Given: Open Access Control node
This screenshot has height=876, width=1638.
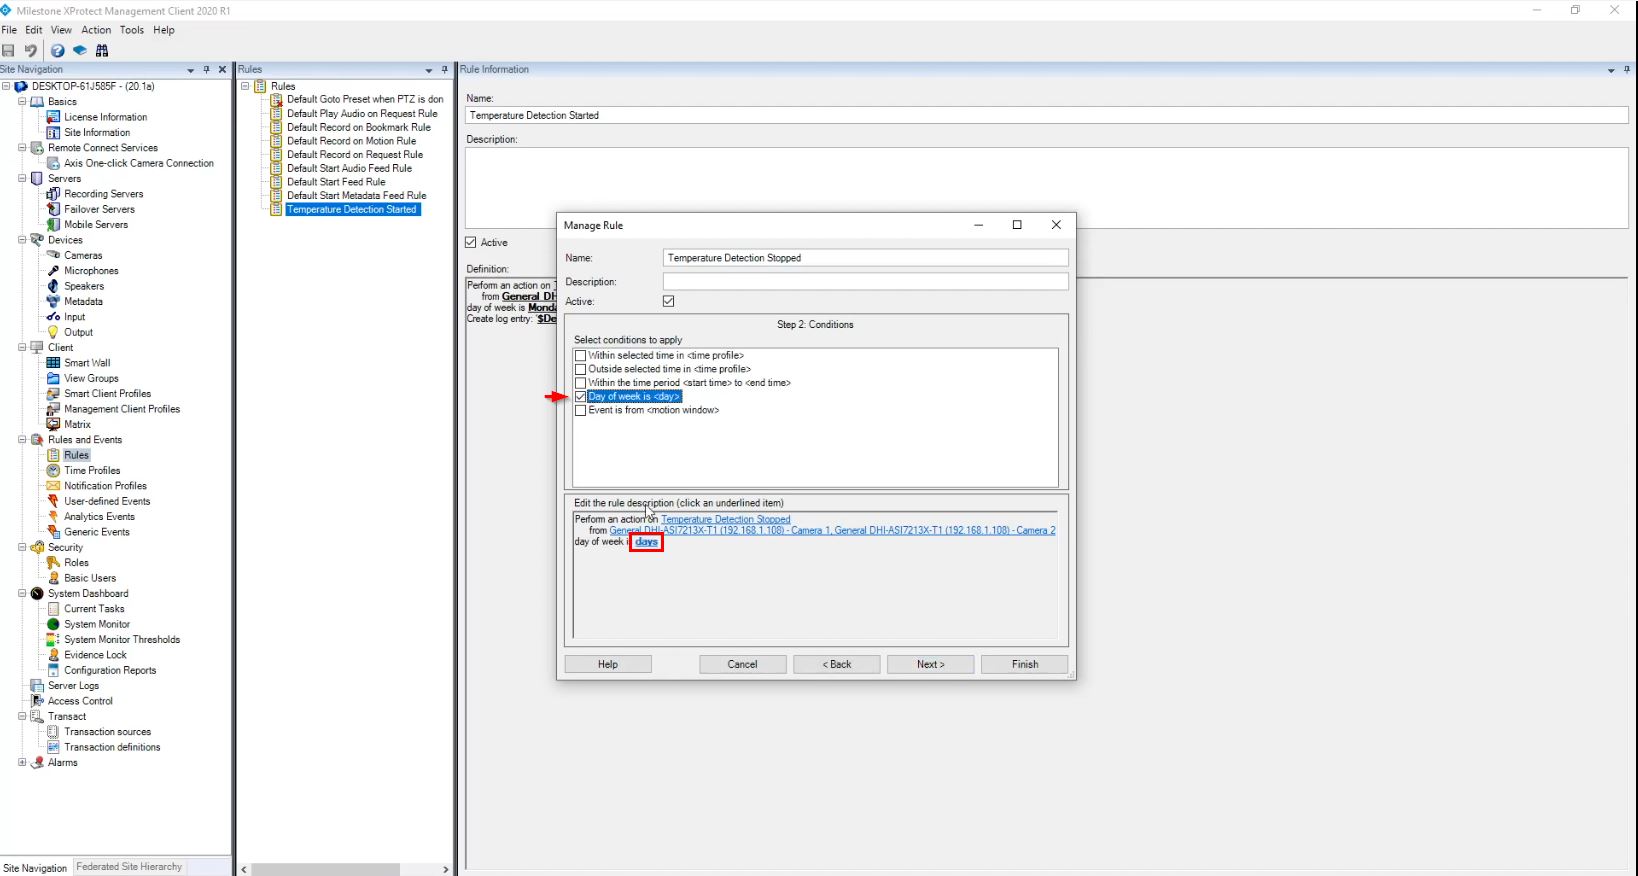Looking at the screenshot, I should 80,701.
